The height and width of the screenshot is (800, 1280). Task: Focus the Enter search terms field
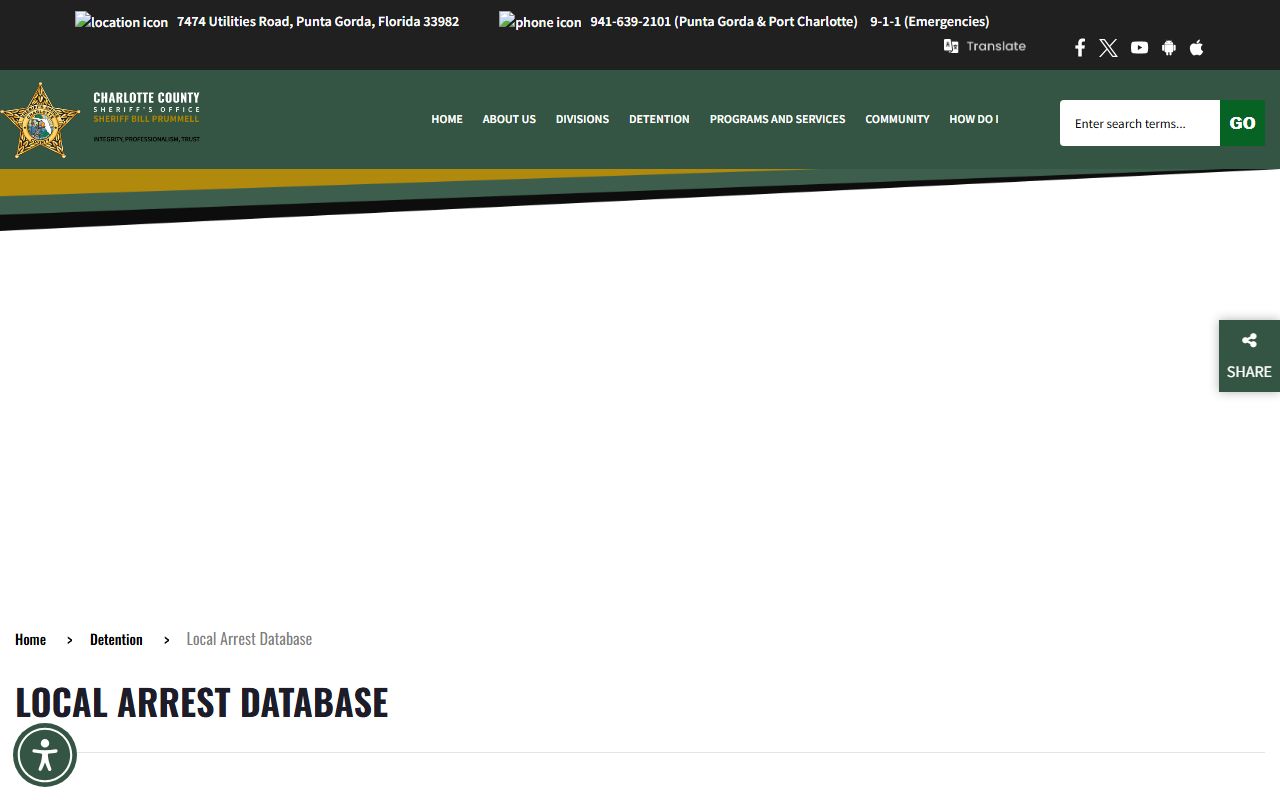1140,123
